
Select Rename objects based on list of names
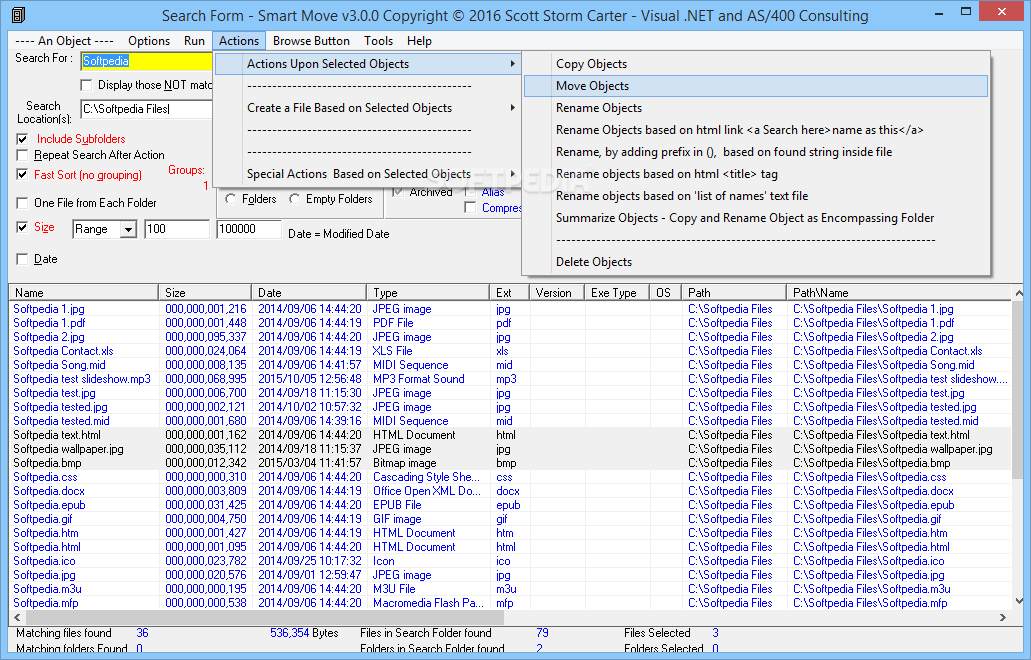[756, 196]
